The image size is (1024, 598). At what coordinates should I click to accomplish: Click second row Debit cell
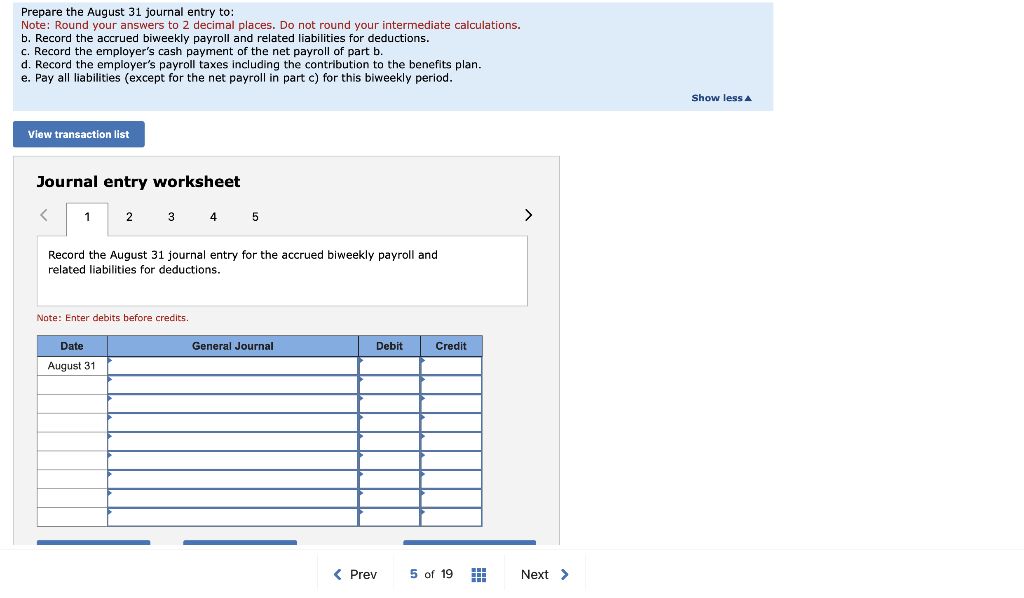389,385
